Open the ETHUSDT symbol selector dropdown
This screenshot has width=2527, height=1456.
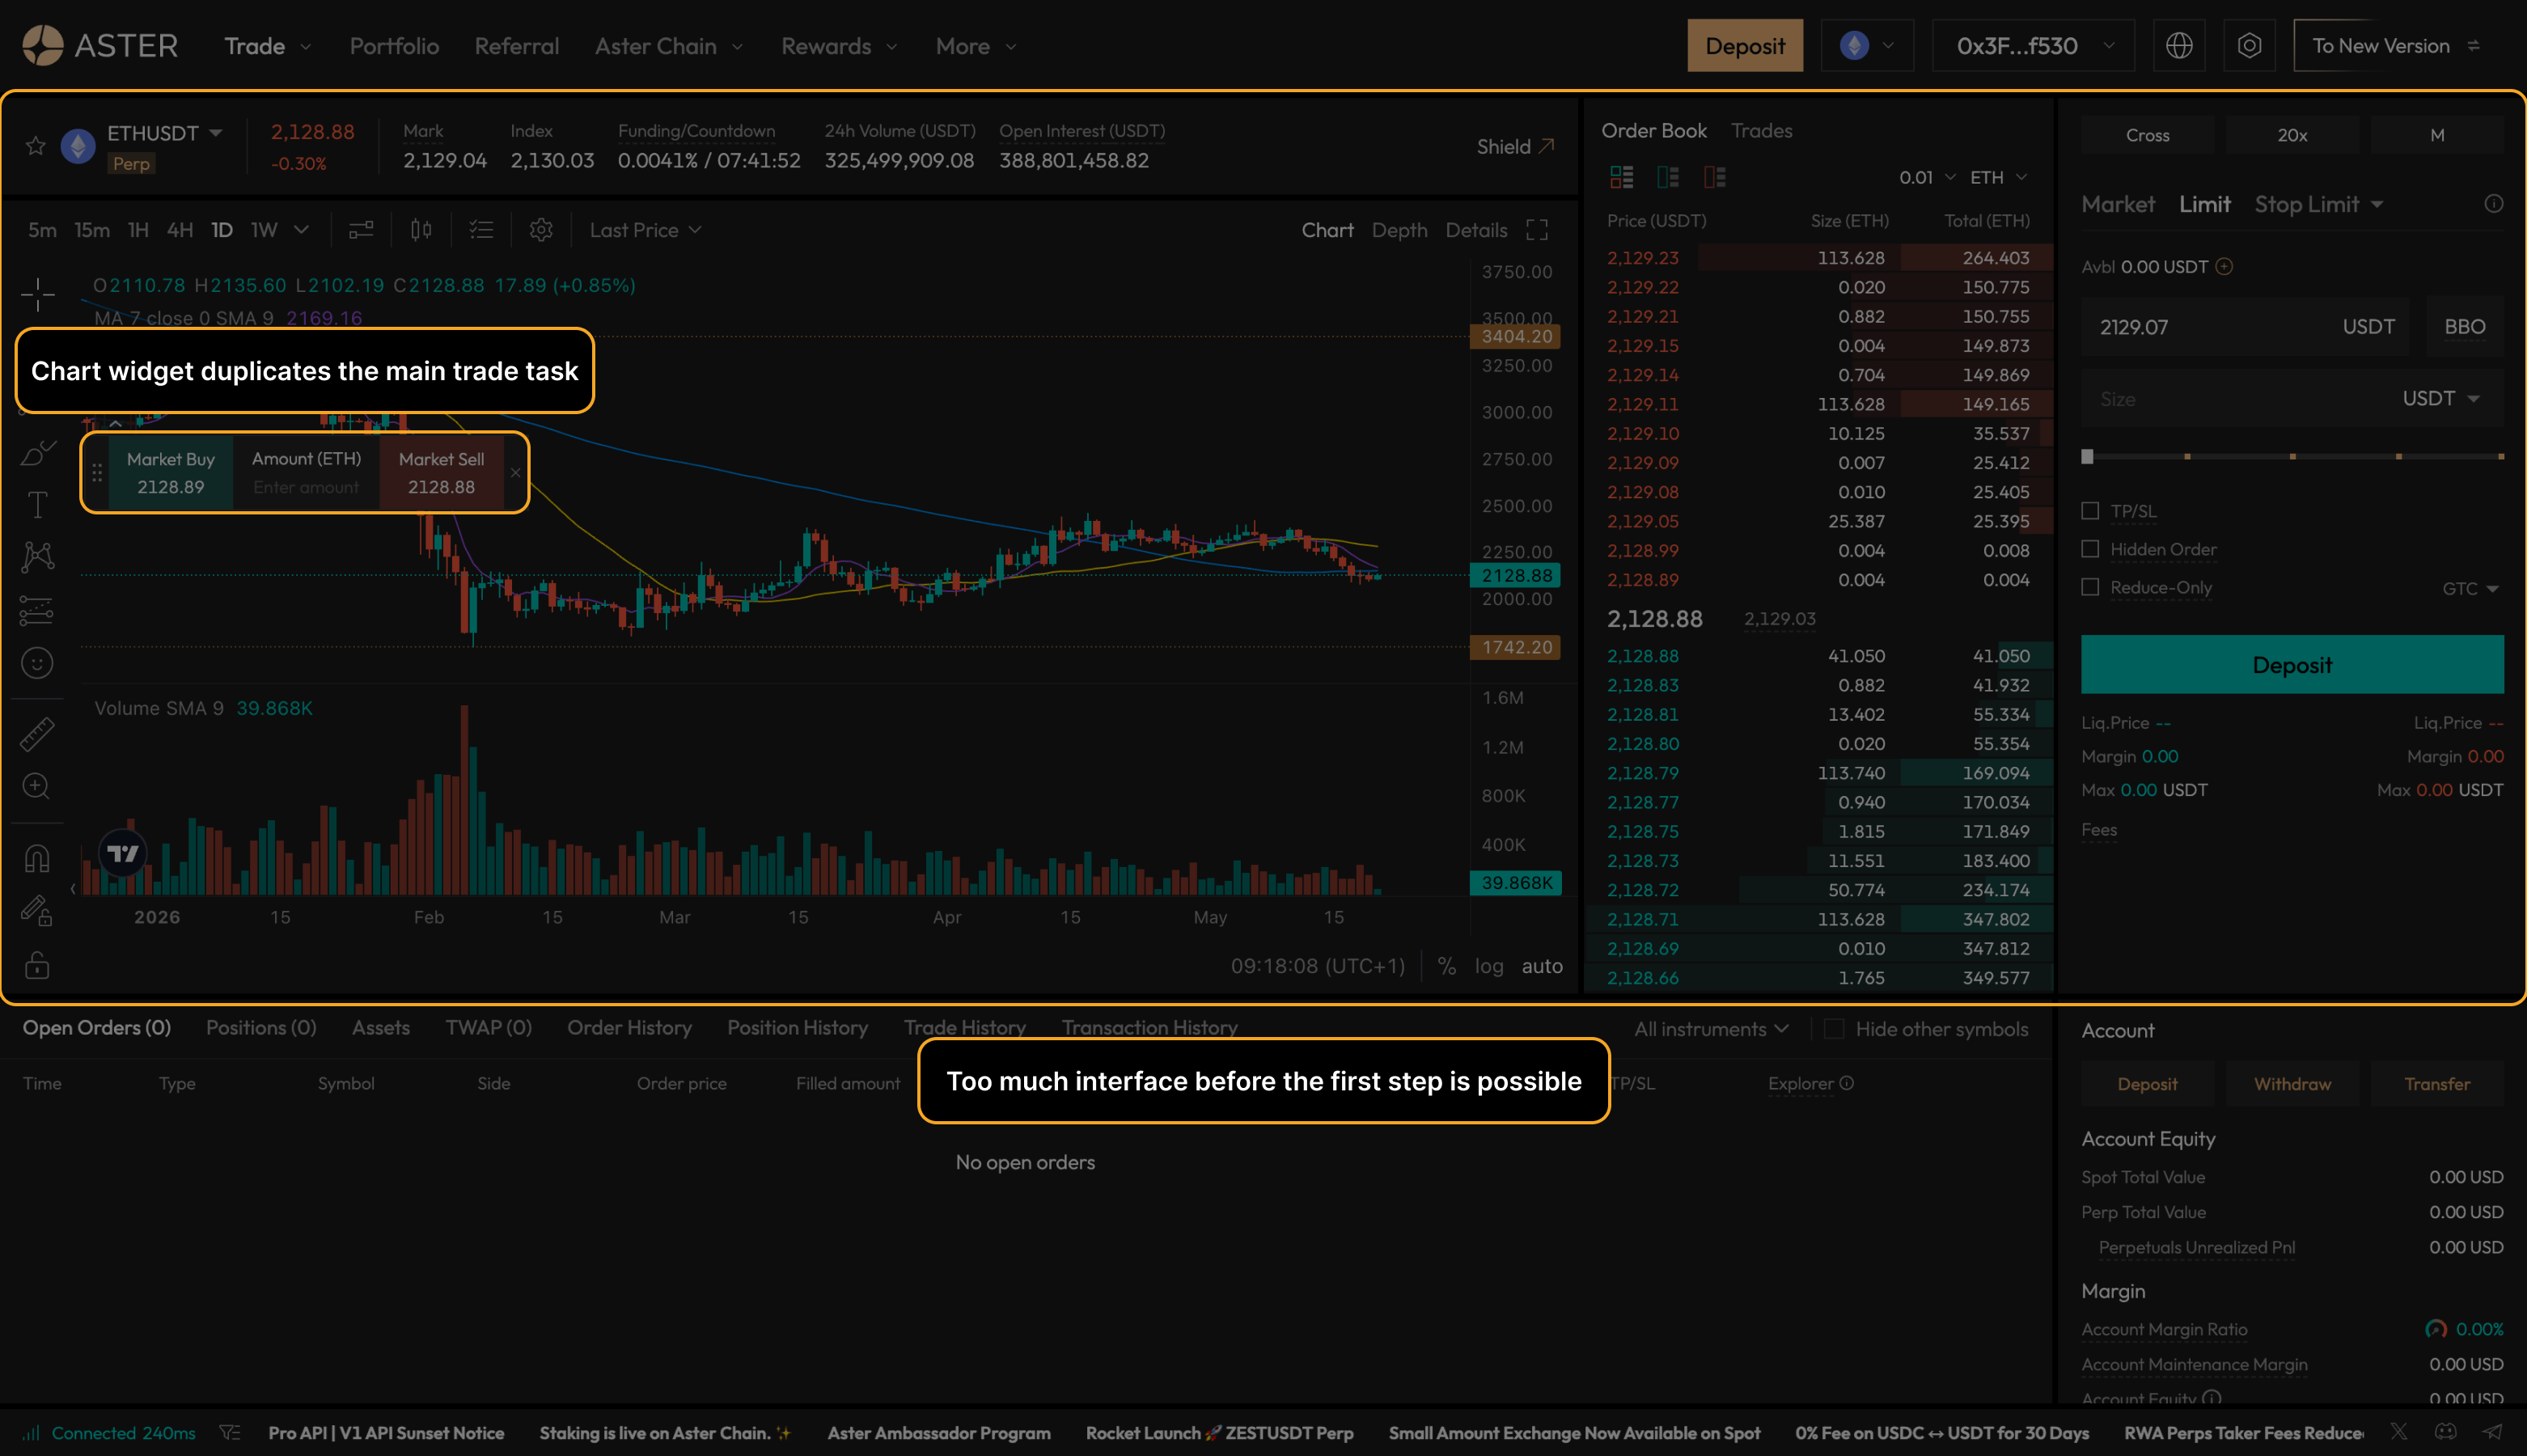click(x=165, y=133)
